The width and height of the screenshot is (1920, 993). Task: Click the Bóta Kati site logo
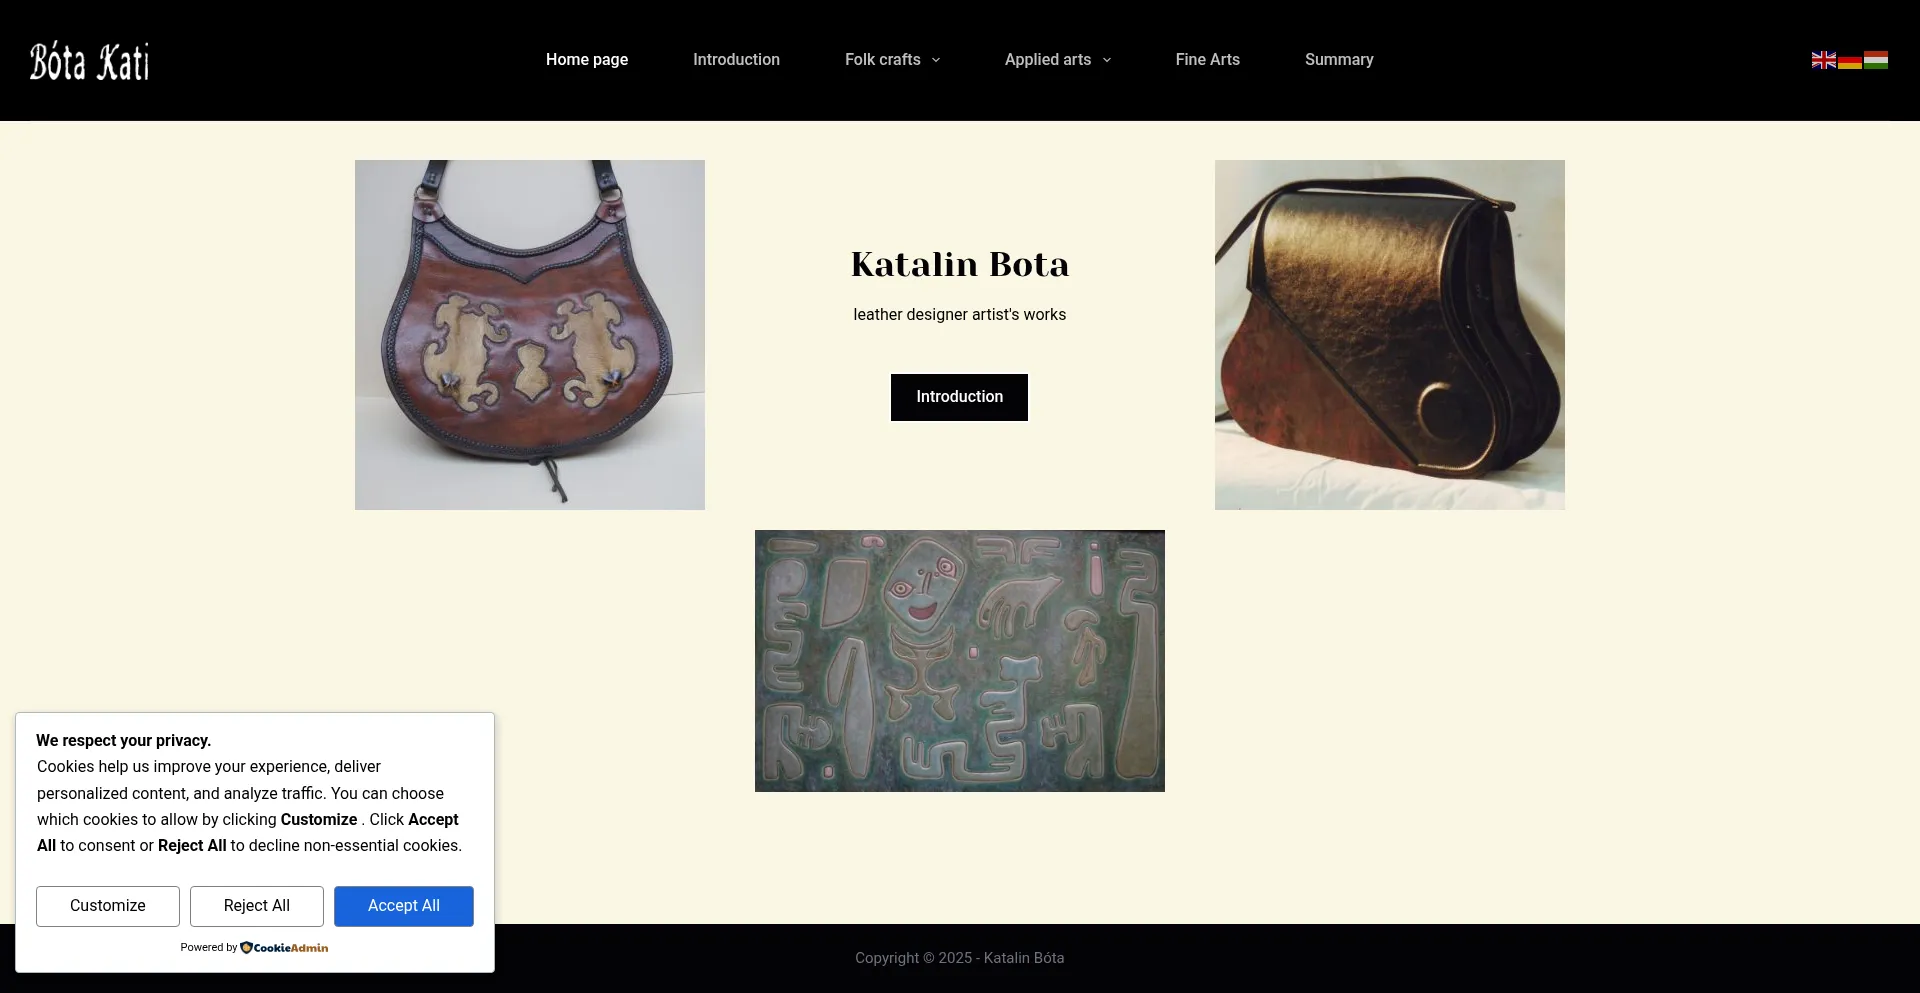(x=89, y=61)
